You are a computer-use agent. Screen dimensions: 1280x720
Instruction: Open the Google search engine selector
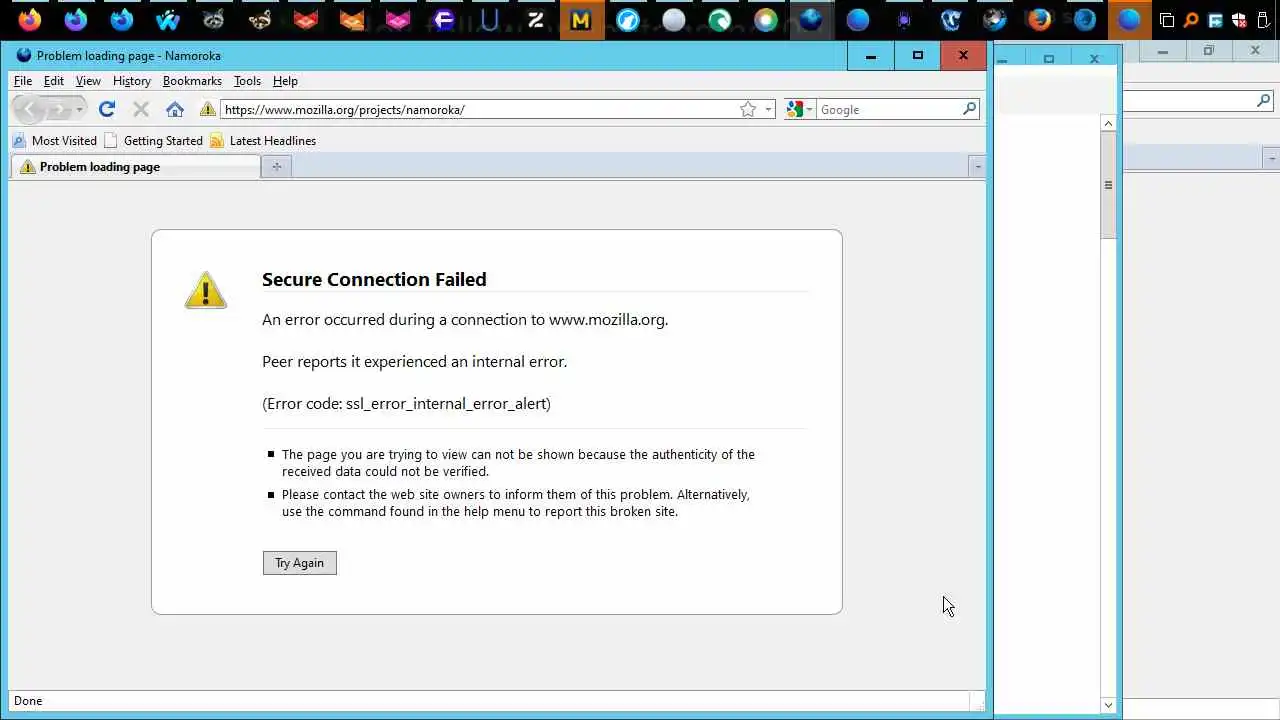click(x=800, y=109)
